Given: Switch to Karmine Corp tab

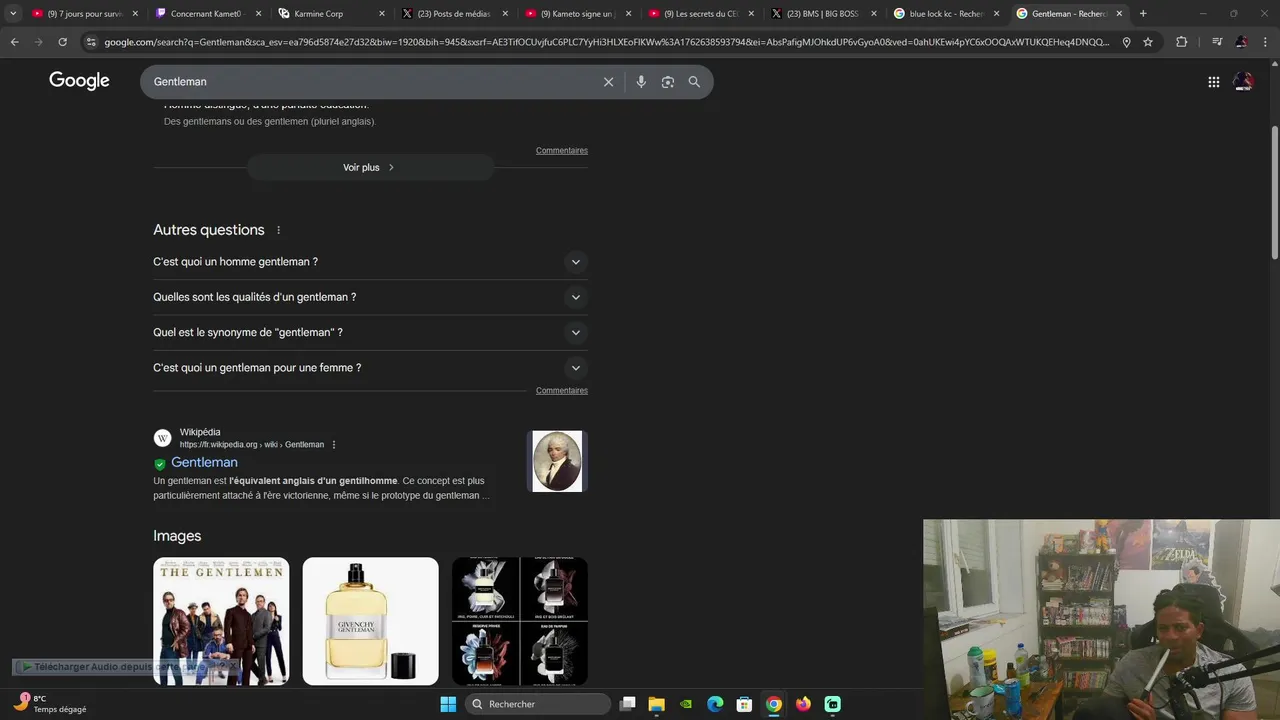Looking at the screenshot, I should point(331,14).
